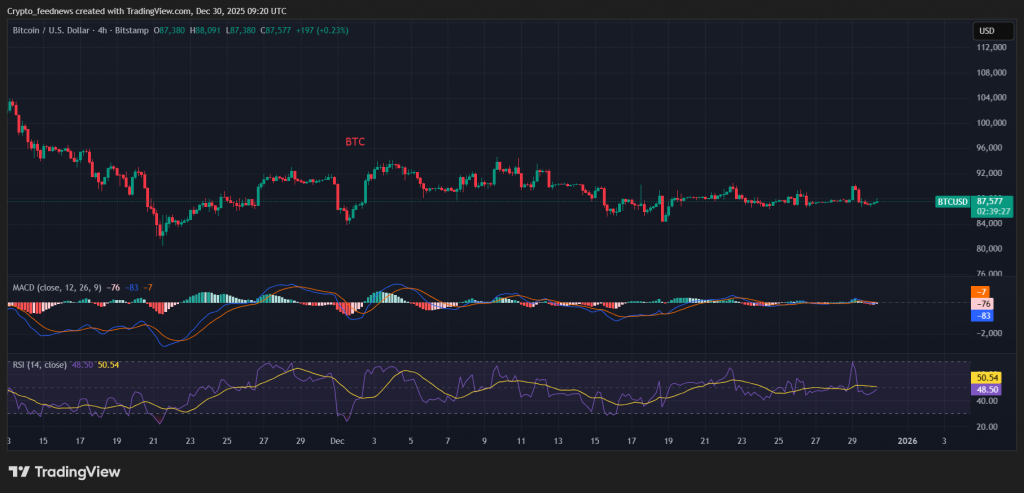Click the blue -83 MACD value tag

click(981, 315)
